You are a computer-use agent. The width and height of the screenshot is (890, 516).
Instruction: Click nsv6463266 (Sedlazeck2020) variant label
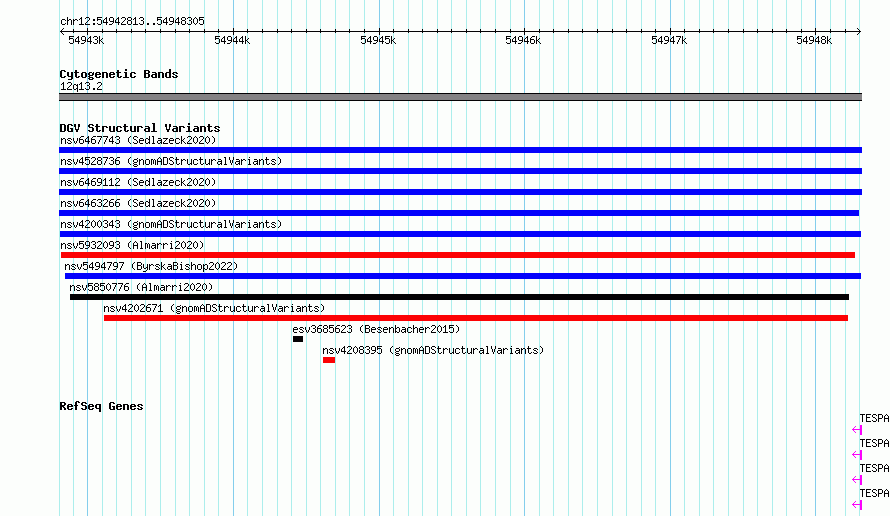tap(138, 203)
